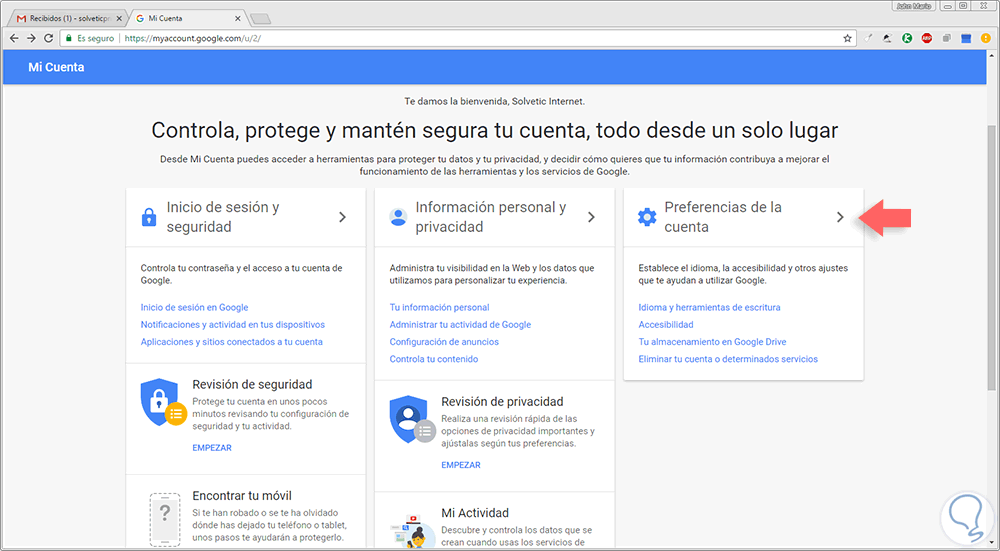
Task: Click the John Mario profile button
Action: click(915, 6)
